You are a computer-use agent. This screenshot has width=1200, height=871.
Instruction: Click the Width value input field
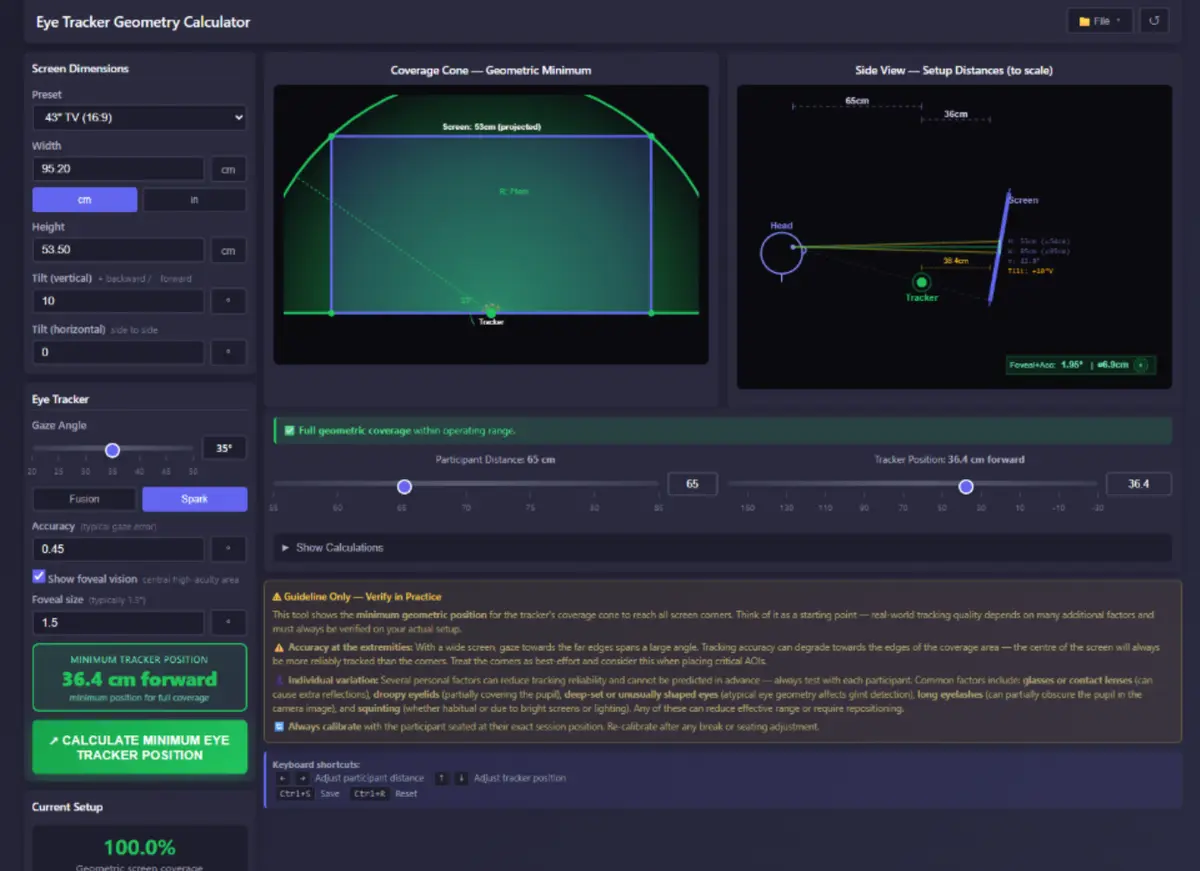[118, 169]
